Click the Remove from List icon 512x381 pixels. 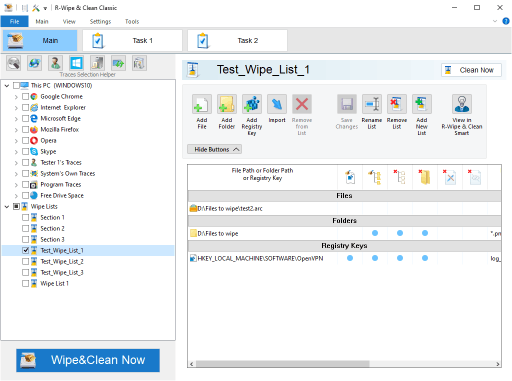[302, 104]
